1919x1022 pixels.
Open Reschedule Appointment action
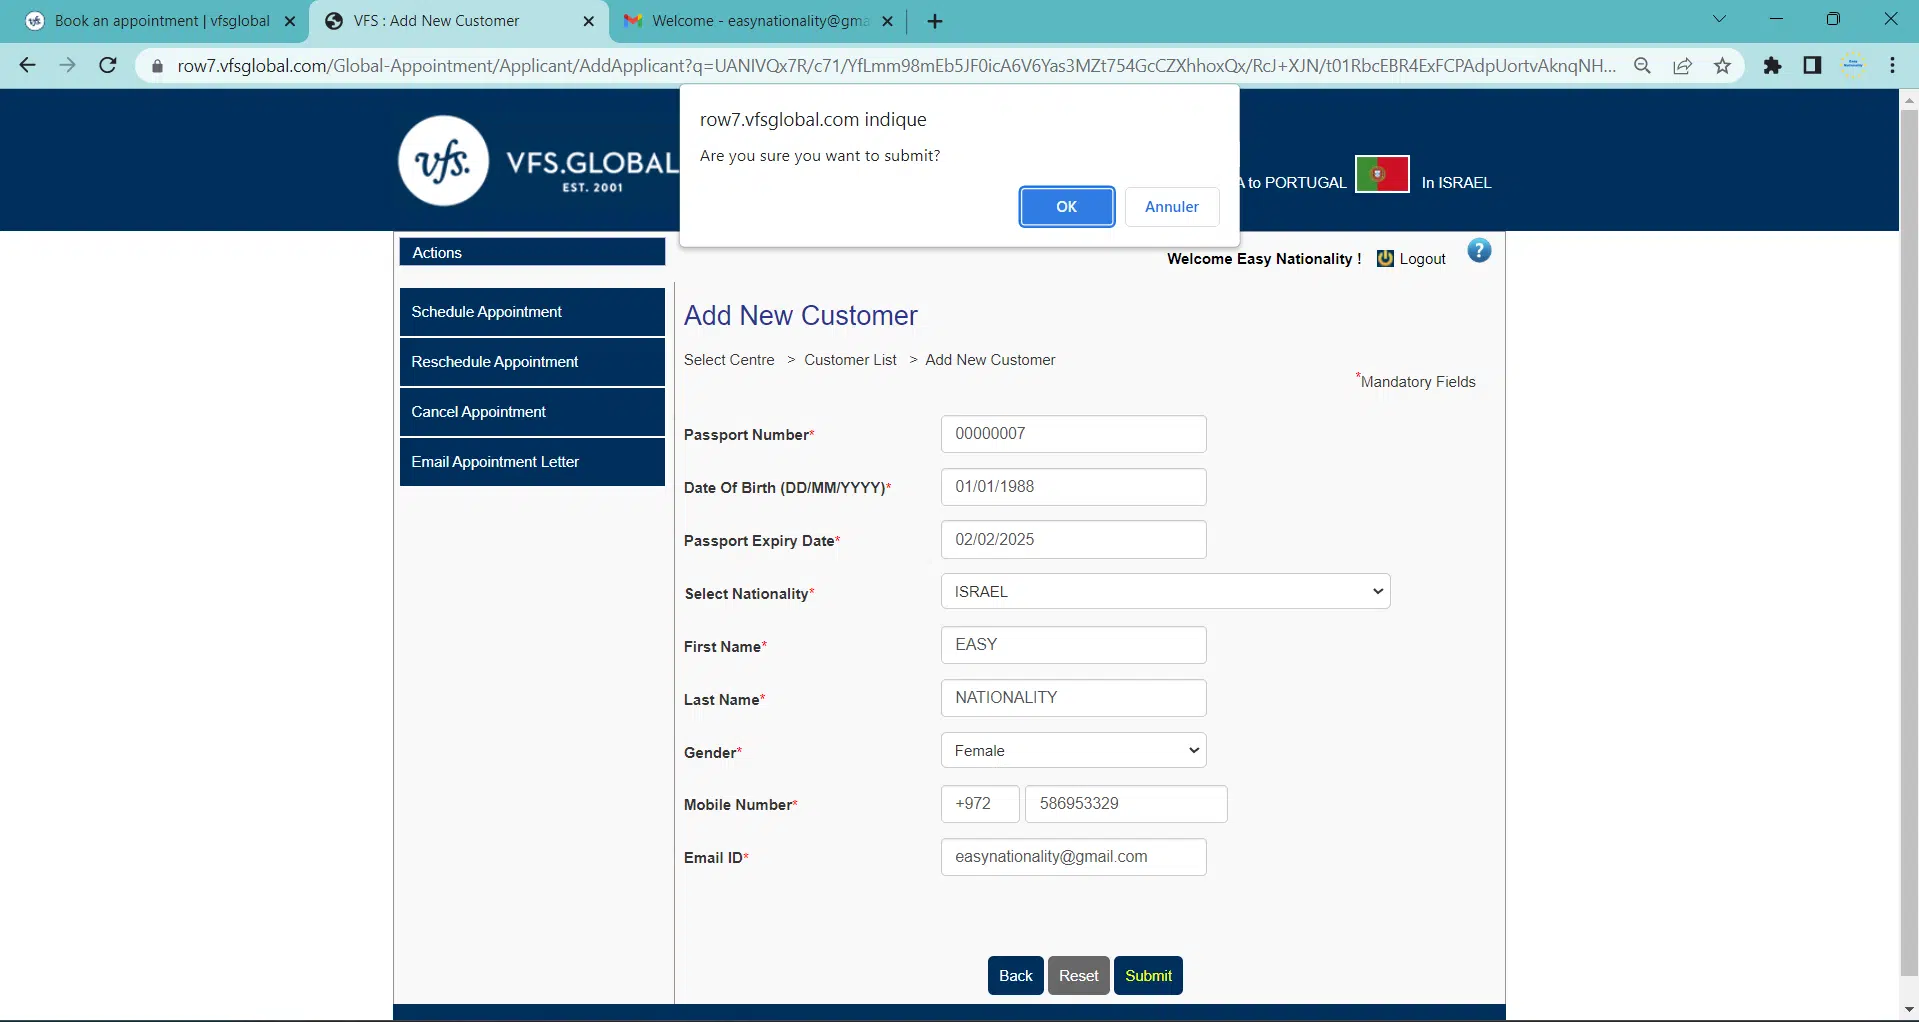532,362
